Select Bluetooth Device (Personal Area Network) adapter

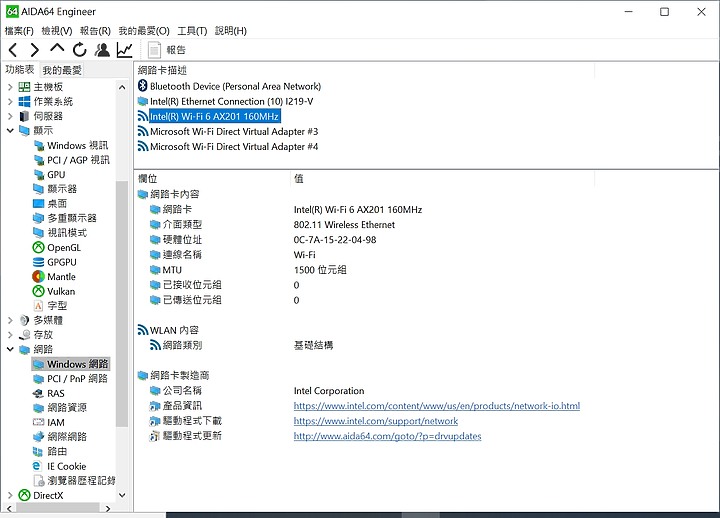(x=229, y=86)
